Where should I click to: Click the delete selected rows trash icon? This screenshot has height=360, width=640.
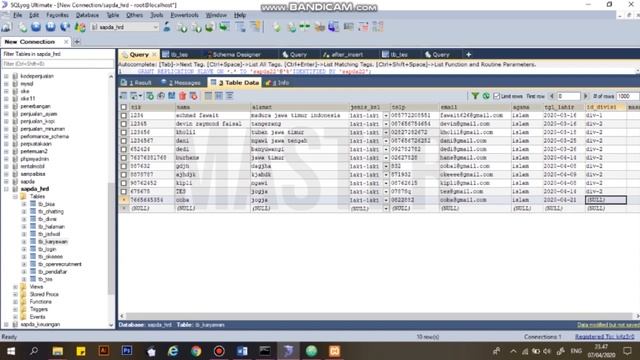click(182, 96)
